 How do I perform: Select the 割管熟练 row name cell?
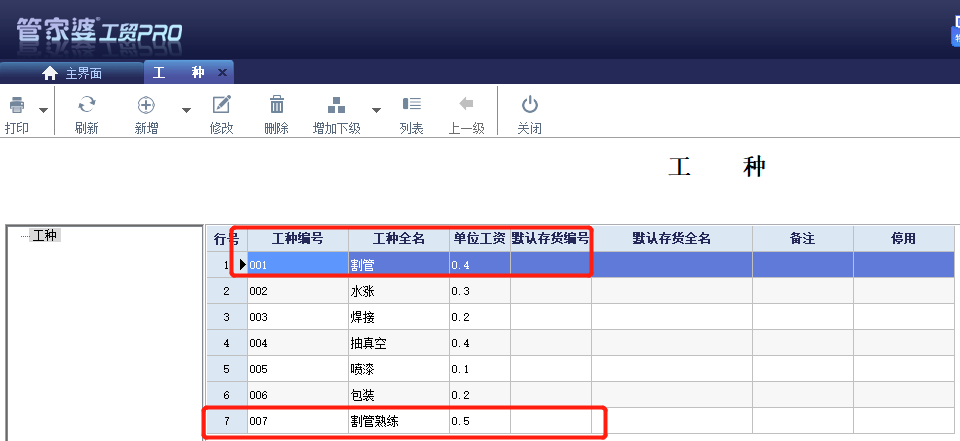point(377,421)
